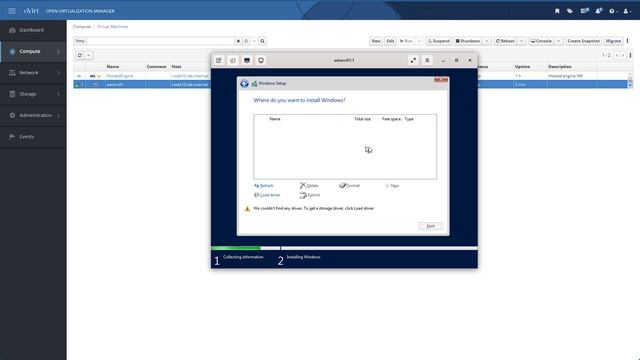Expand the Compute menu in the sidebar
Screen dimensions: 640x360
[33, 51]
